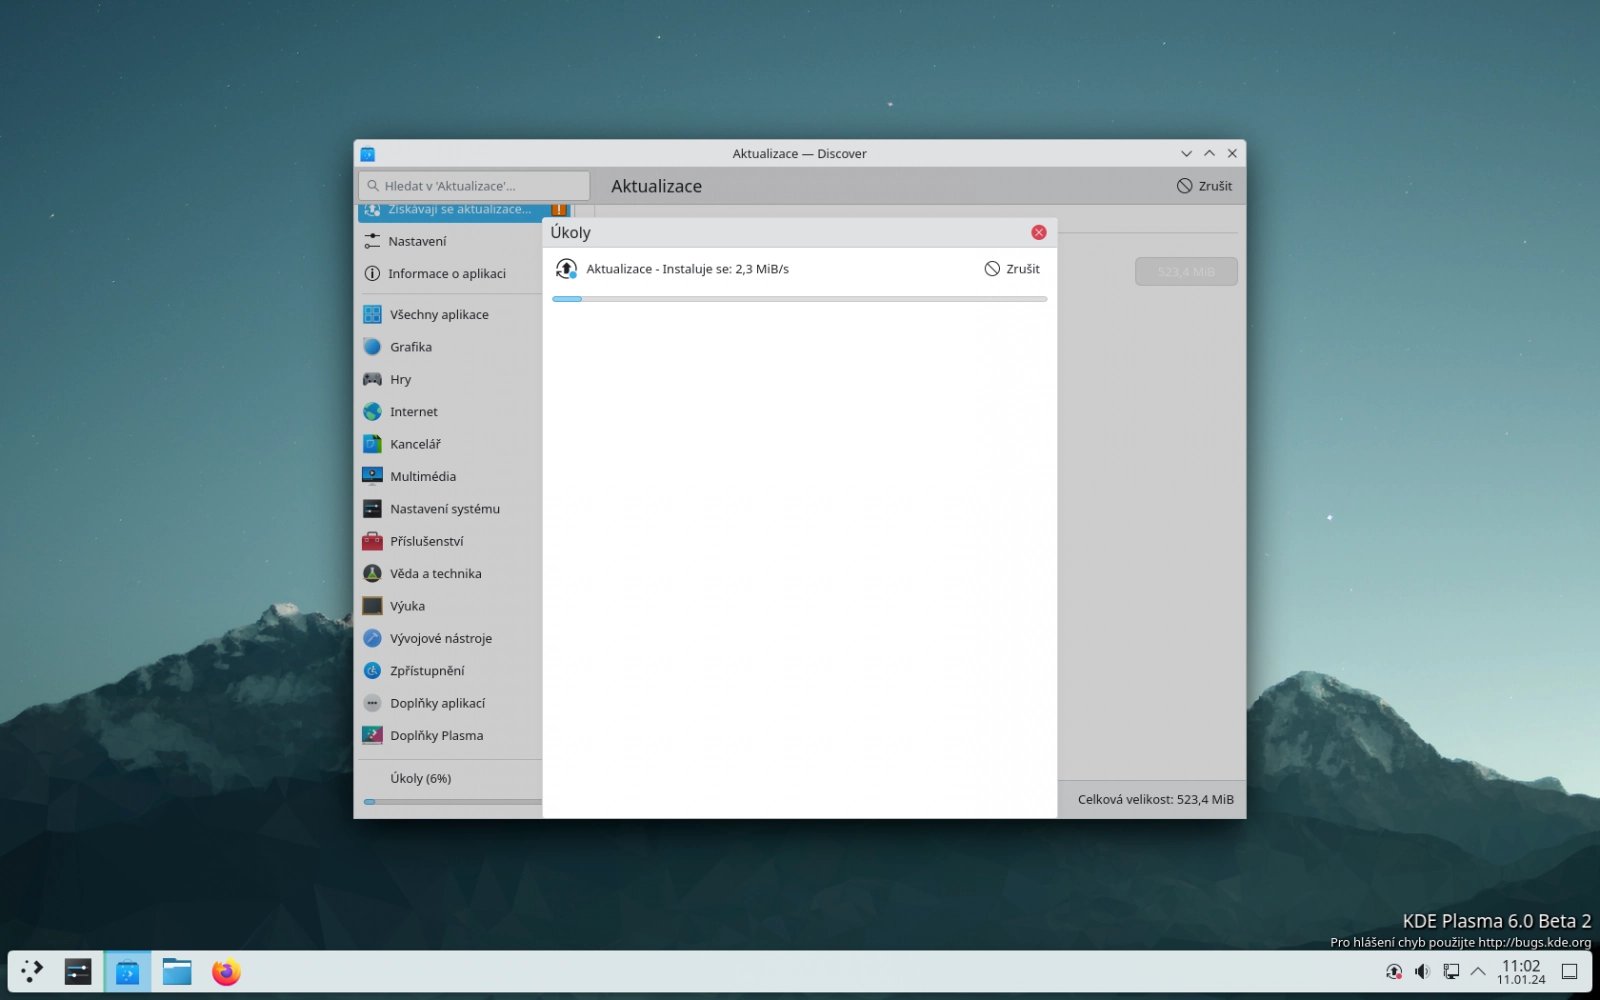Expand the hidden system tray icons
The height and width of the screenshot is (1000, 1600).
point(1478,971)
